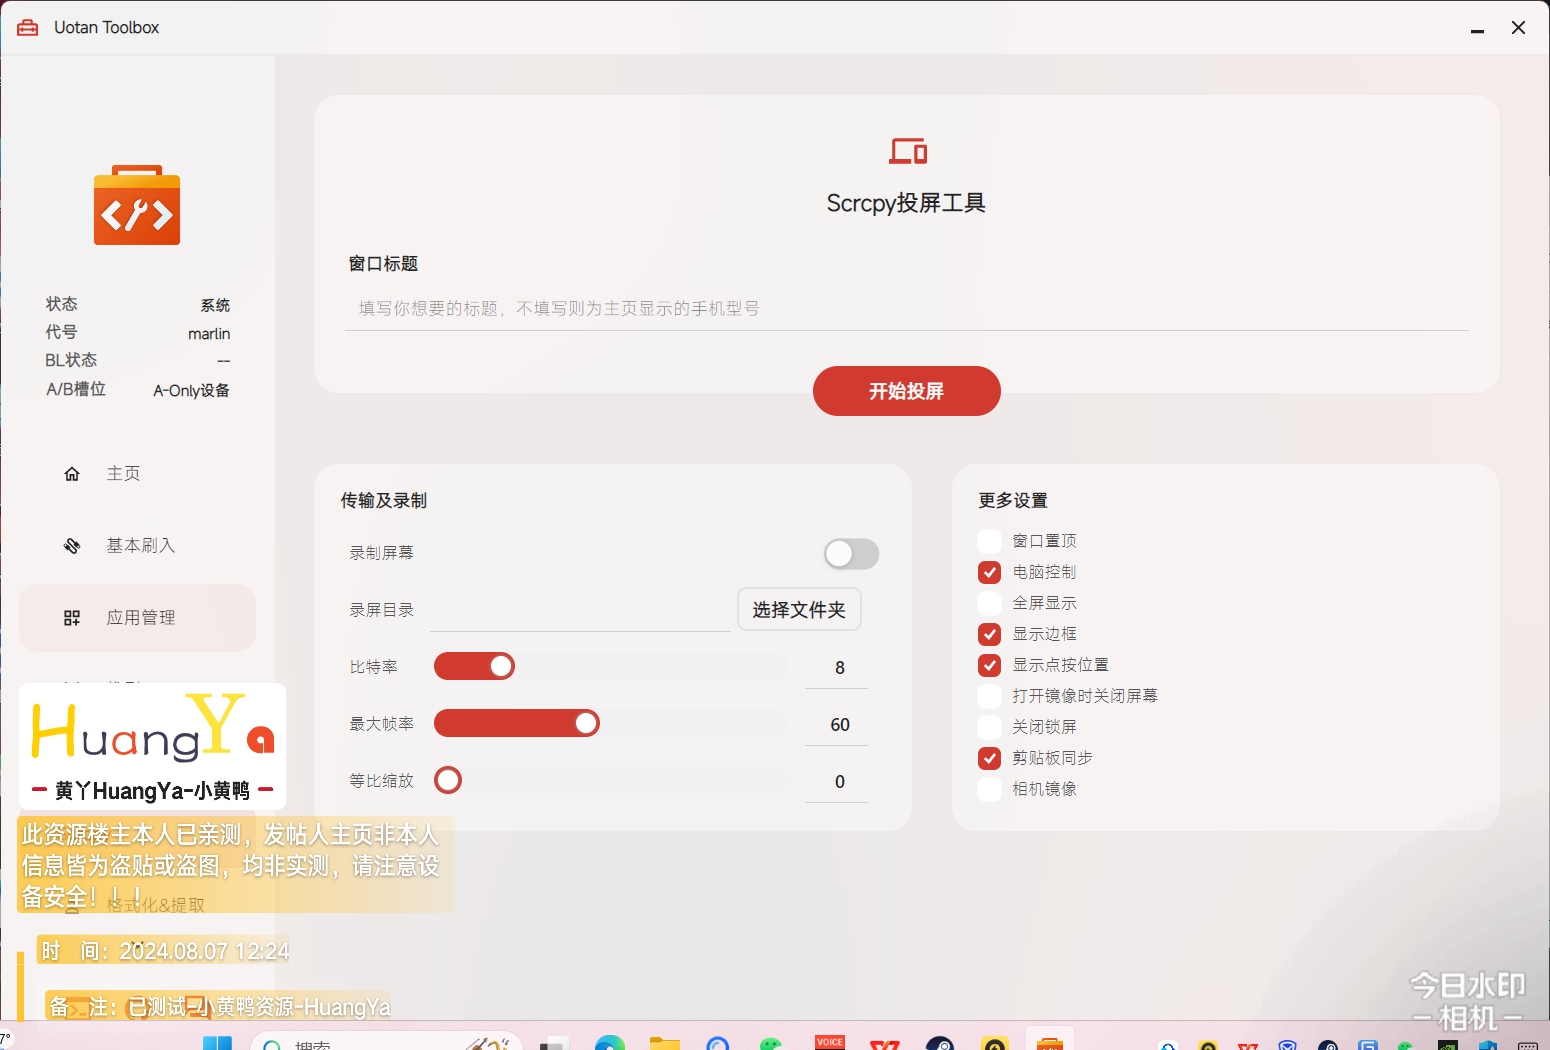Click the 选择文件夹 button
This screenshot has width=1550, height=1050.
[x=799, y=610]
